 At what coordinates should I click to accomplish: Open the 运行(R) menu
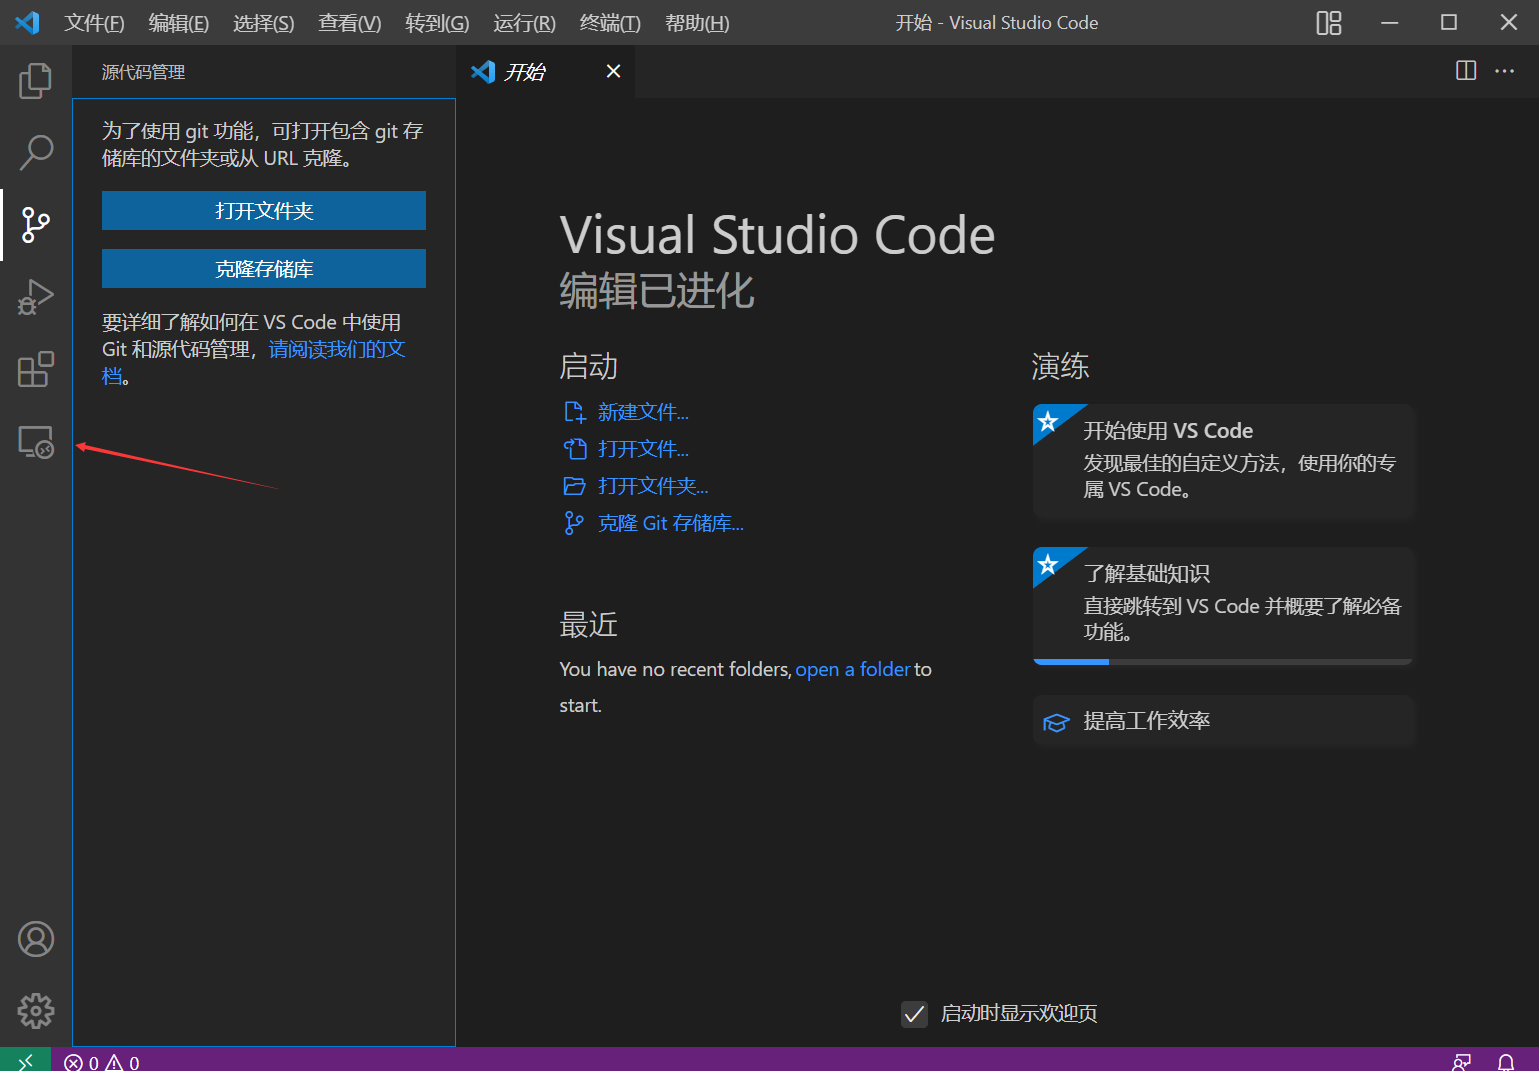pos(524,23)
